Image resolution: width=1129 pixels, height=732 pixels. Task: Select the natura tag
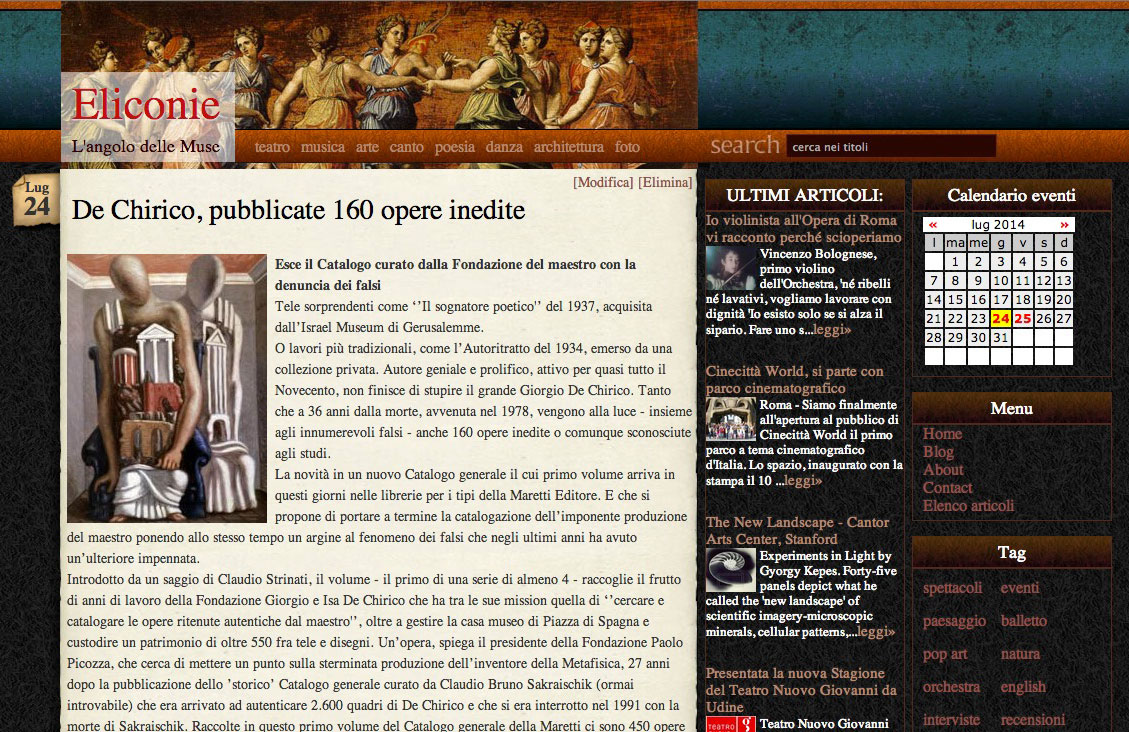pyautogui.click(x=1020, y=654)
